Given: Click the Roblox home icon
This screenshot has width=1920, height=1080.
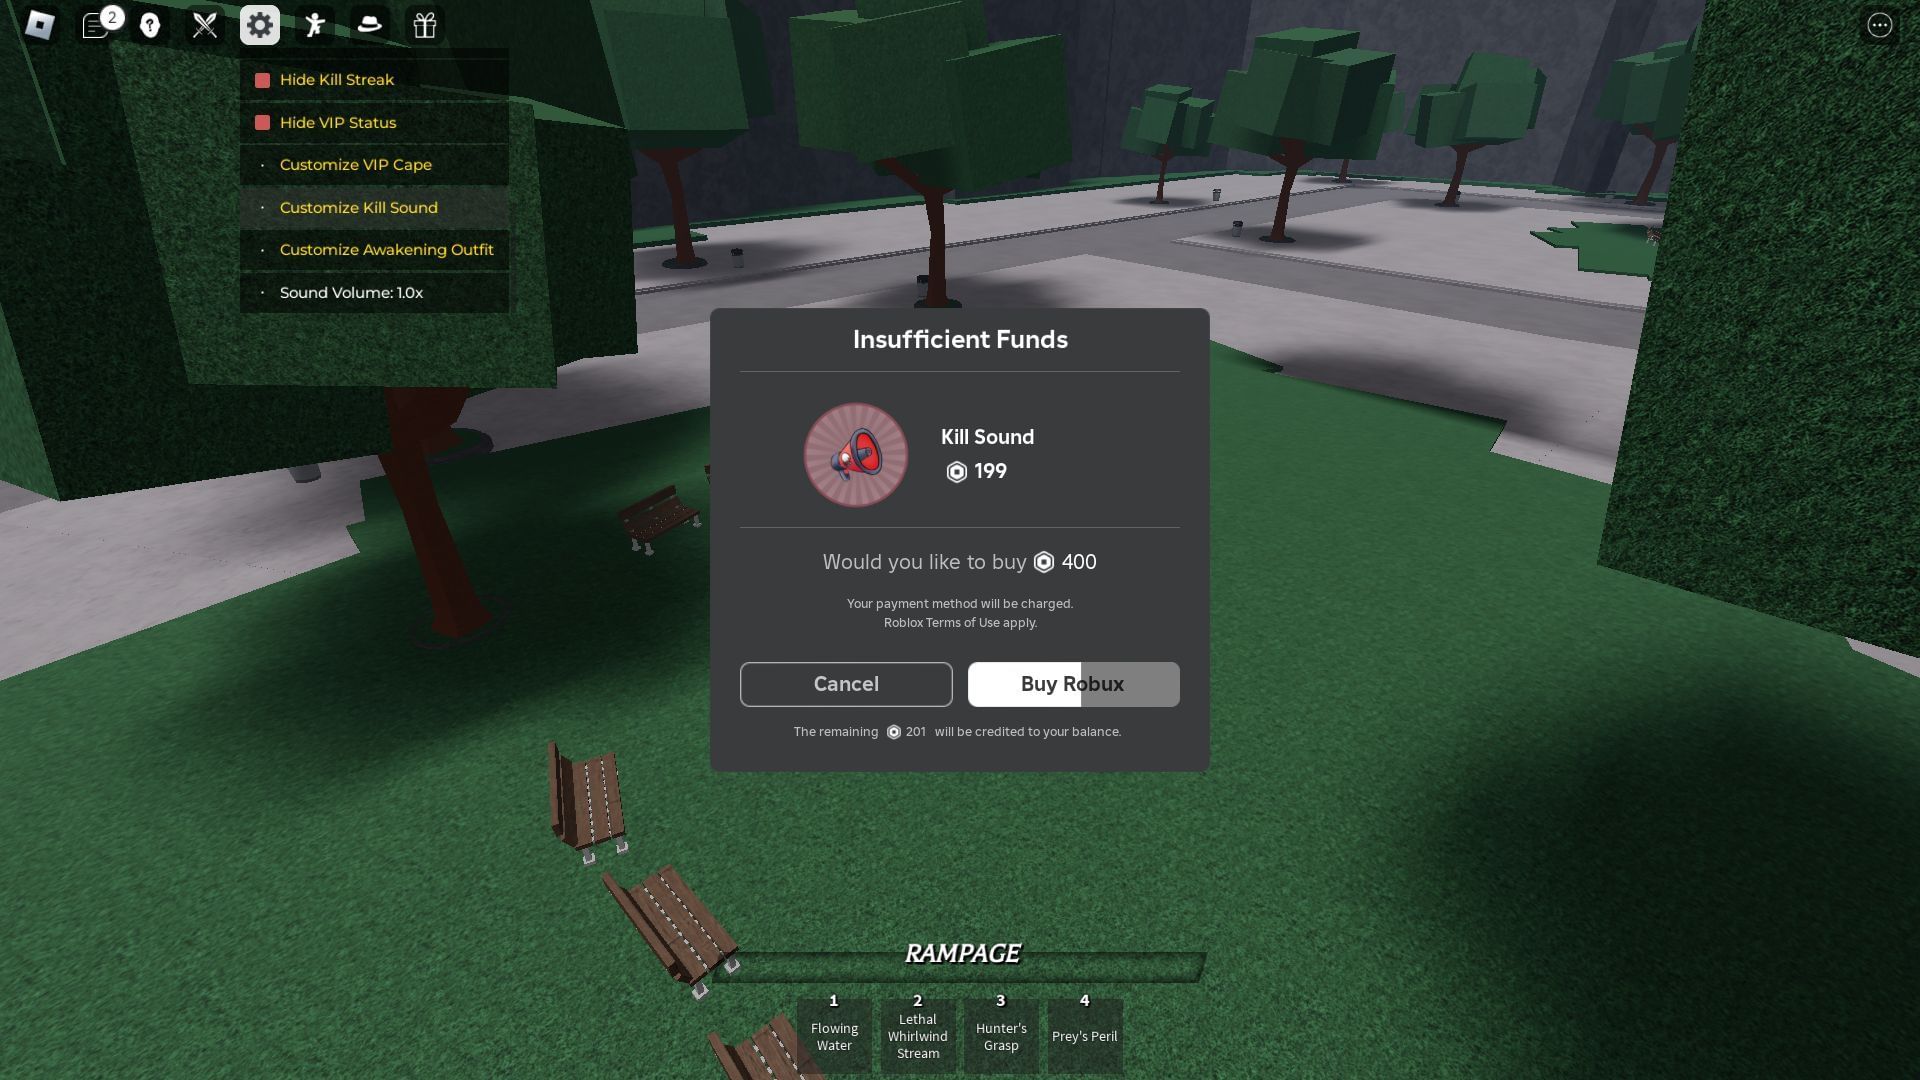Looking at the screenshot, I should pyautogui.click(x=38, y=24).
